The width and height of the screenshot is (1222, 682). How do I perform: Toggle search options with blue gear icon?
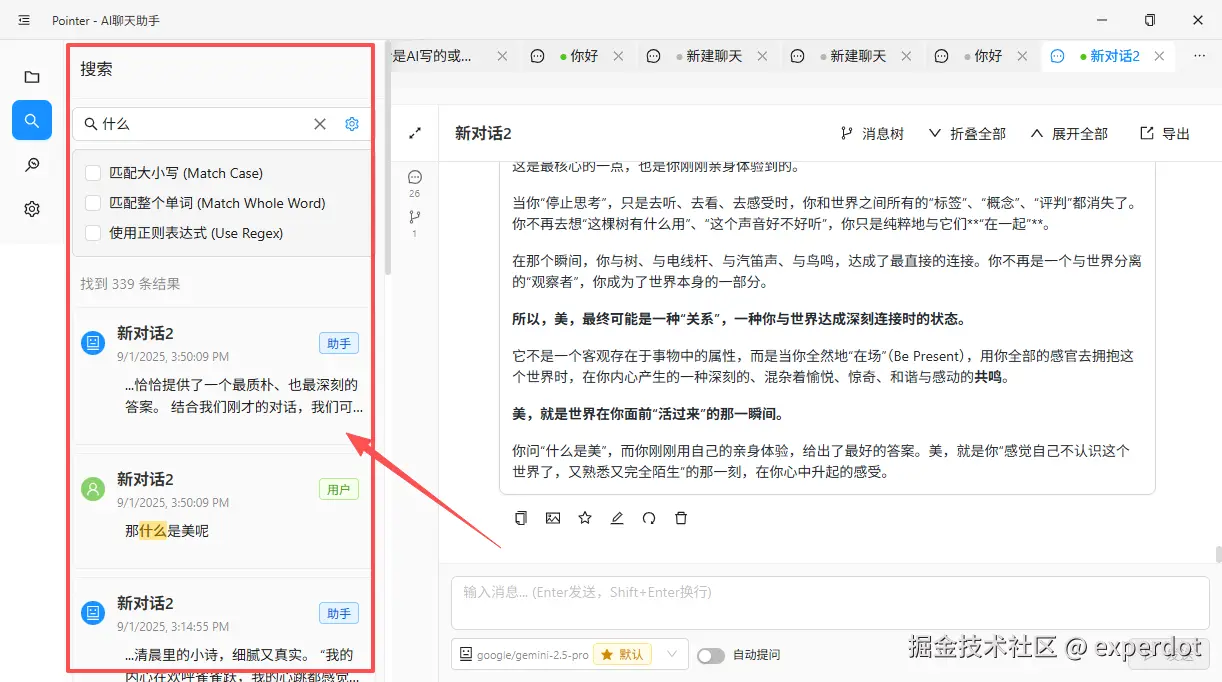352,124
